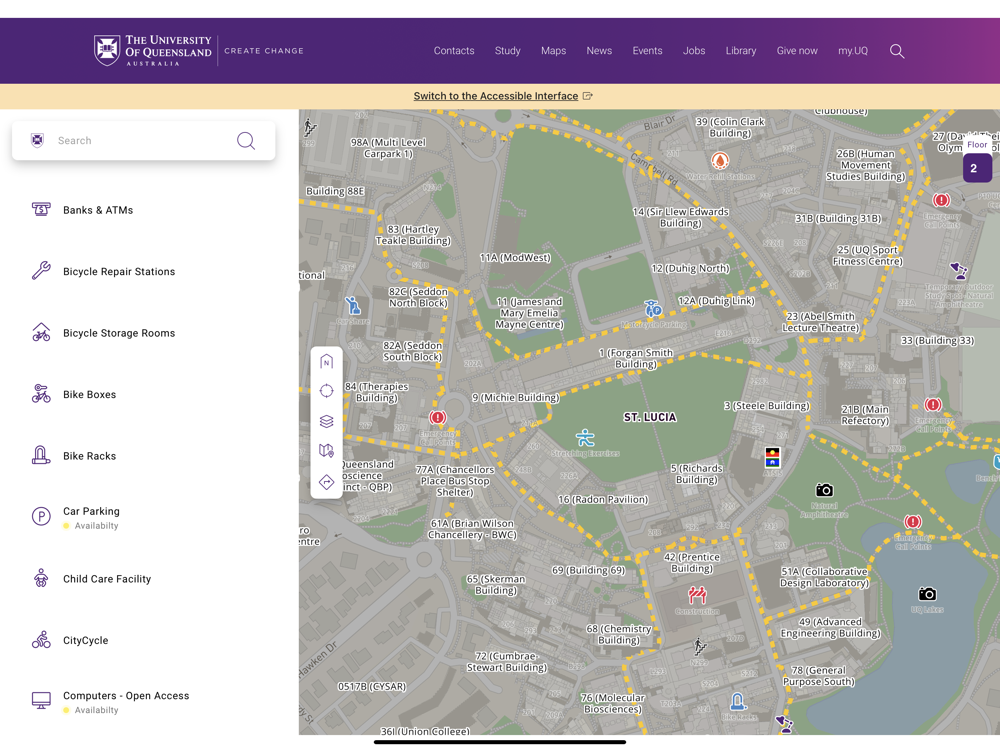Screen dimensions: 1000x750
Task: Click the Car Parking P icon
Action: pos(41,516)
